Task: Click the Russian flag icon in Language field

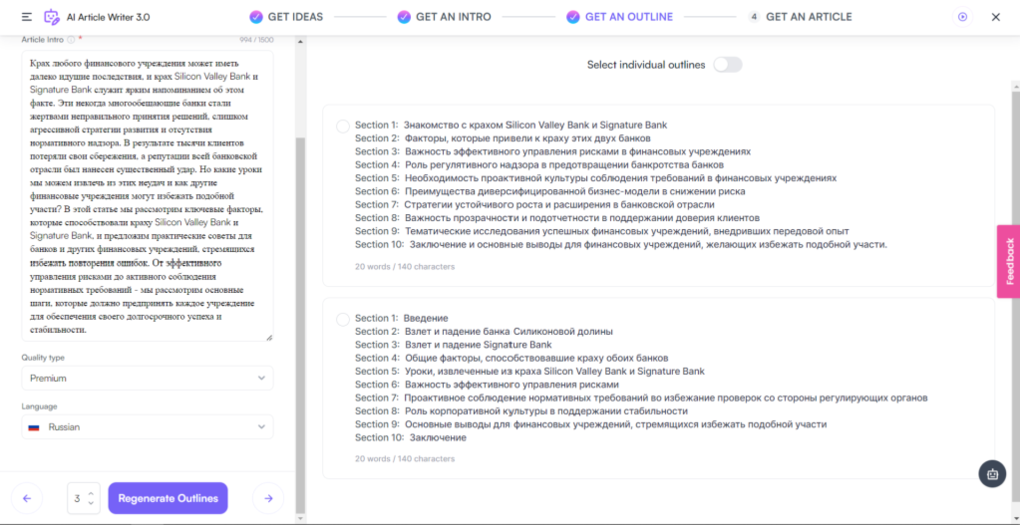Action: [34, 427]
